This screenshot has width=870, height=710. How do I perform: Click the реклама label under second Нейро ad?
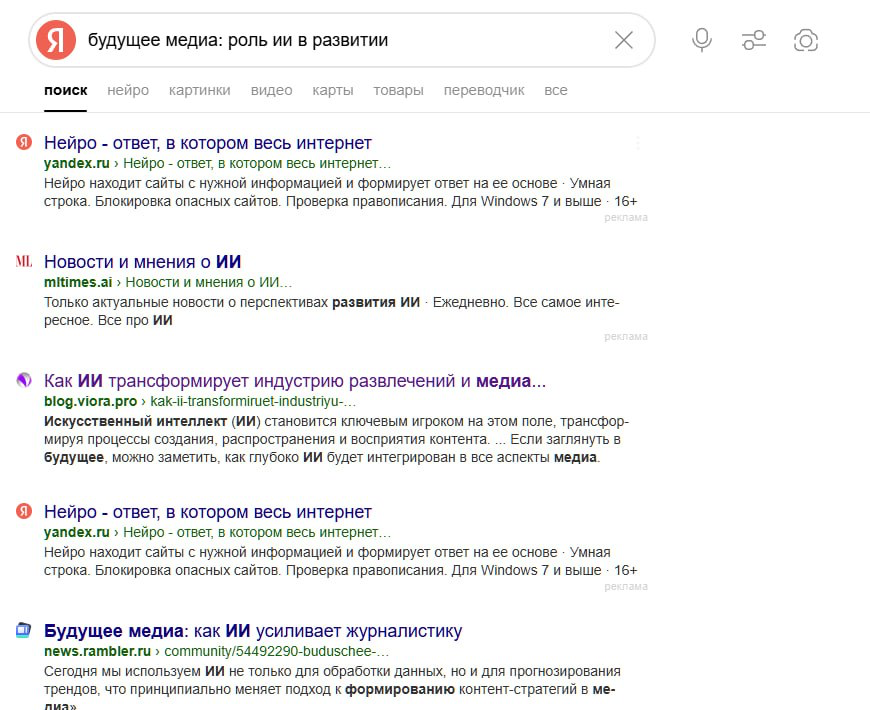pyautogui.click(x=625, y=586)
